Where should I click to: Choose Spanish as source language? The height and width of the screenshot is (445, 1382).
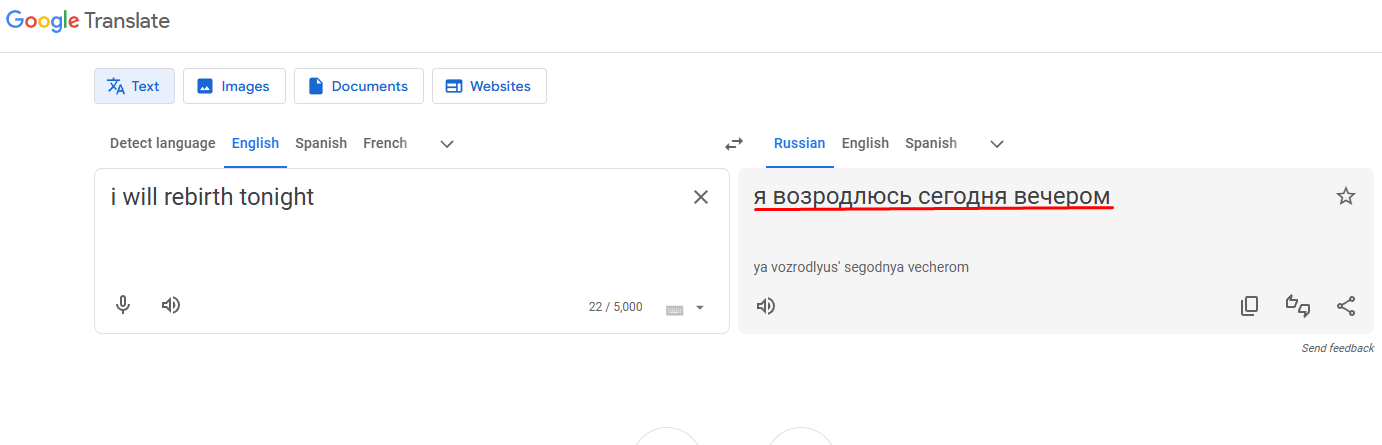pyautogui.click(x=321, y=143)
